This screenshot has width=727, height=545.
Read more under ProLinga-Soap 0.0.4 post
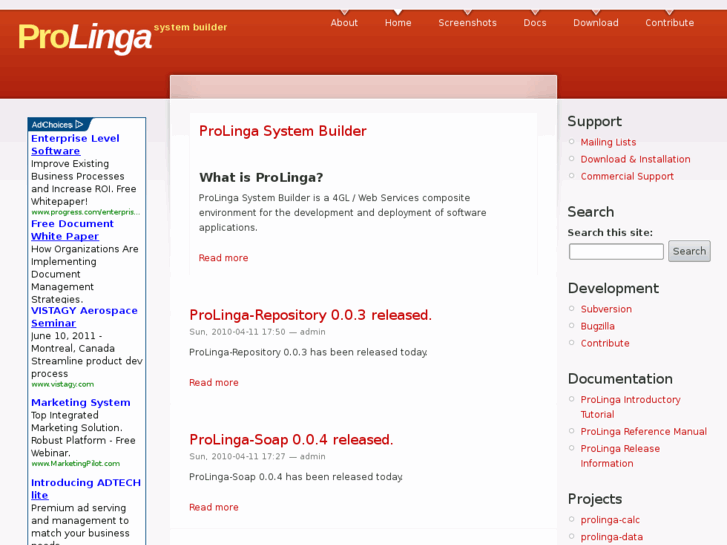[214, 507]
